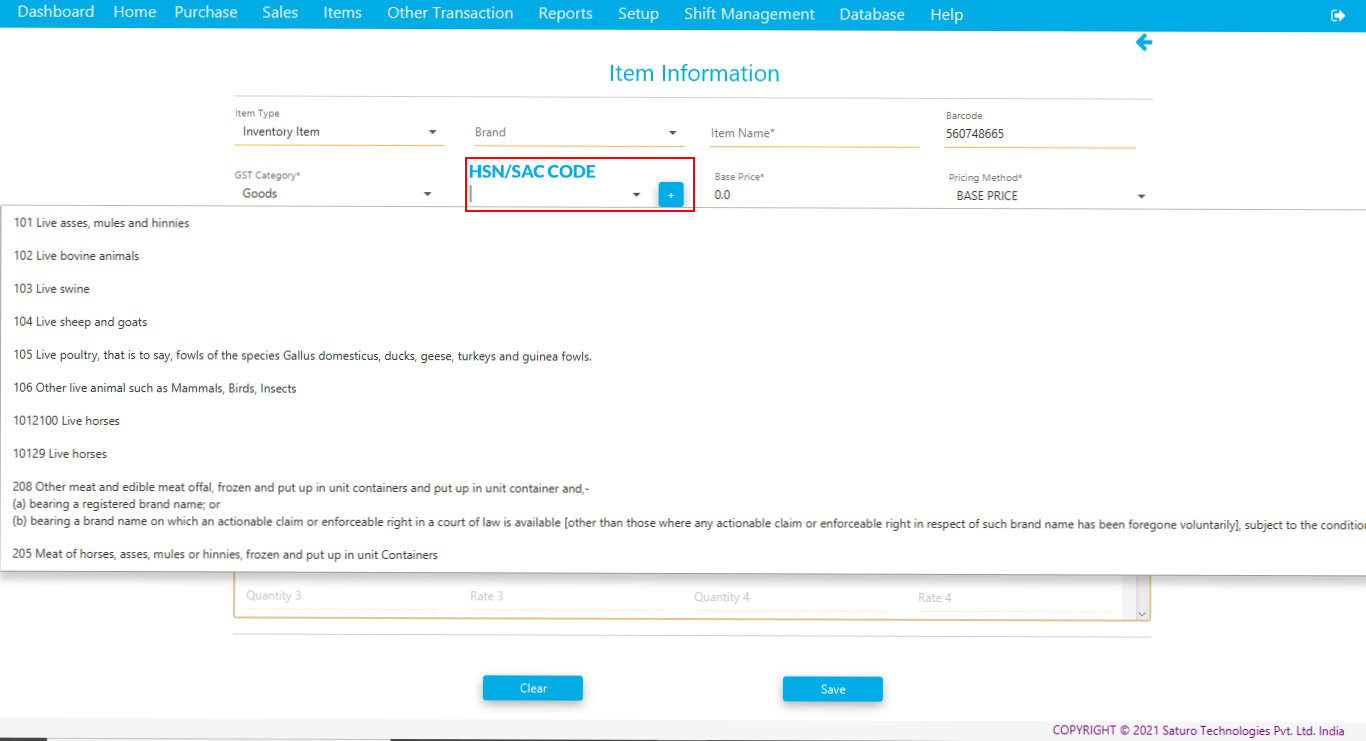Open the Purchase menu

[205, 13]
